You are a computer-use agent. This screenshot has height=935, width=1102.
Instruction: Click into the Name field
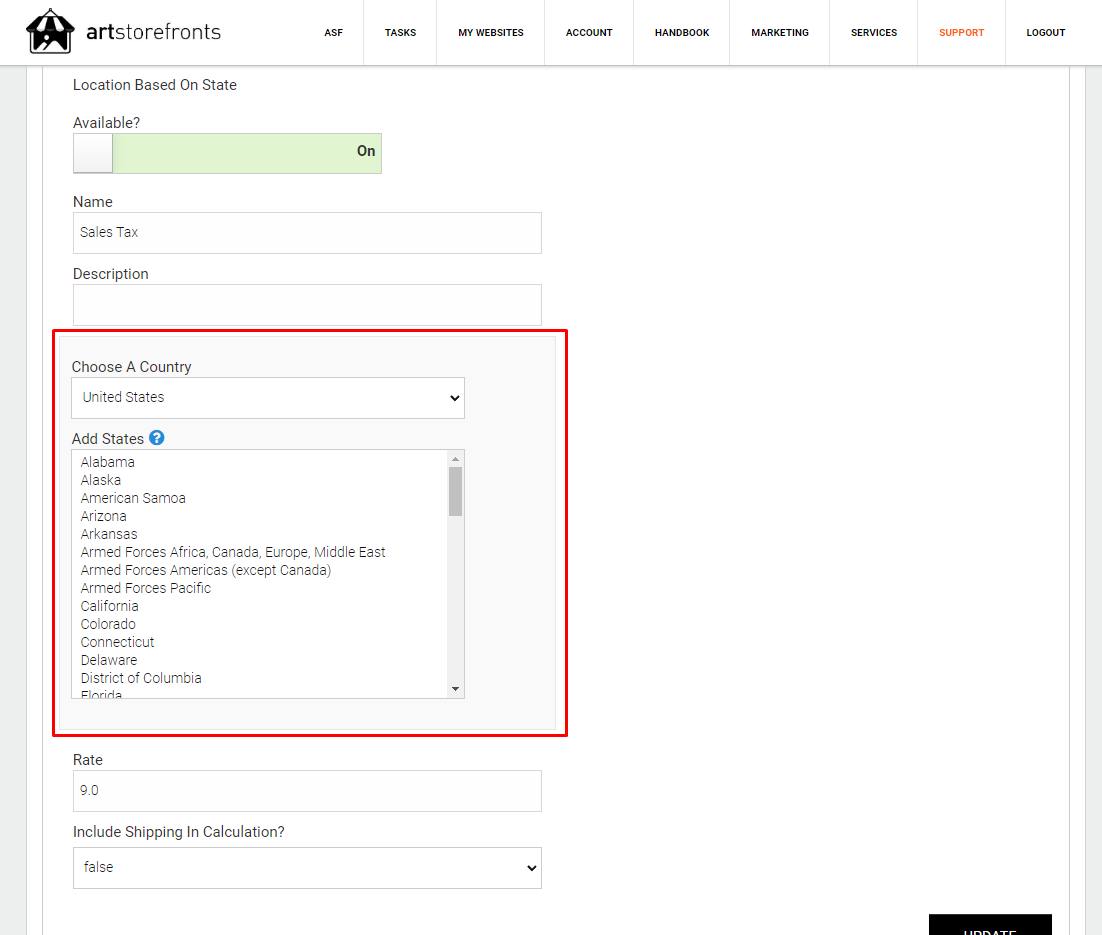[x=307, y=233]
